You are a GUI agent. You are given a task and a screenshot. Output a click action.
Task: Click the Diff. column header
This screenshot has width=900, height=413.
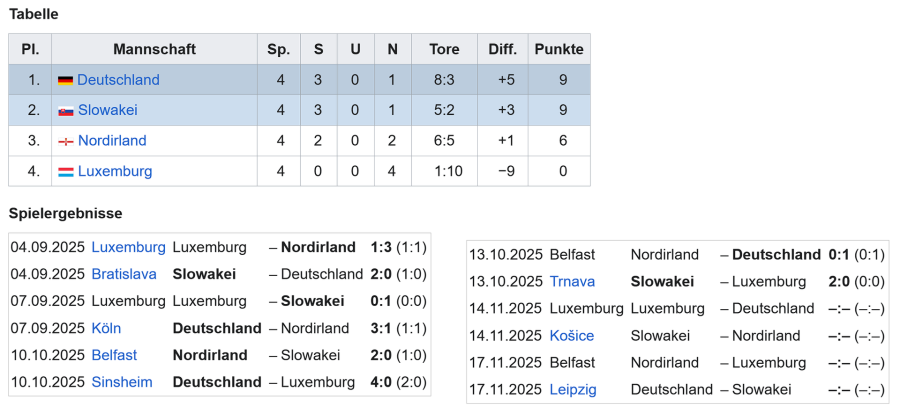[x=502, y=49]
